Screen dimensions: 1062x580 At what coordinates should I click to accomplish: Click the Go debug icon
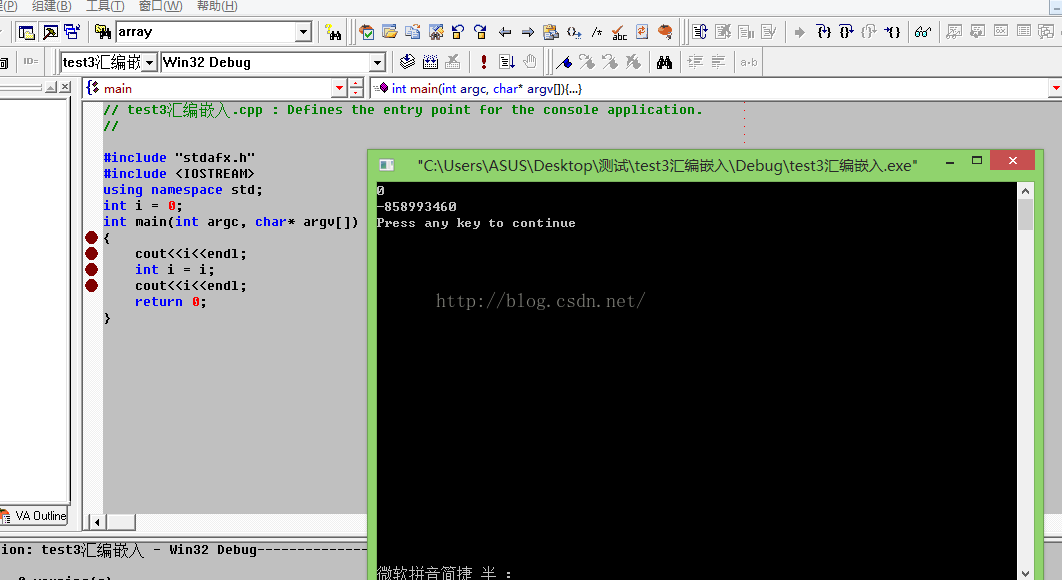click(x=507, y=62)
